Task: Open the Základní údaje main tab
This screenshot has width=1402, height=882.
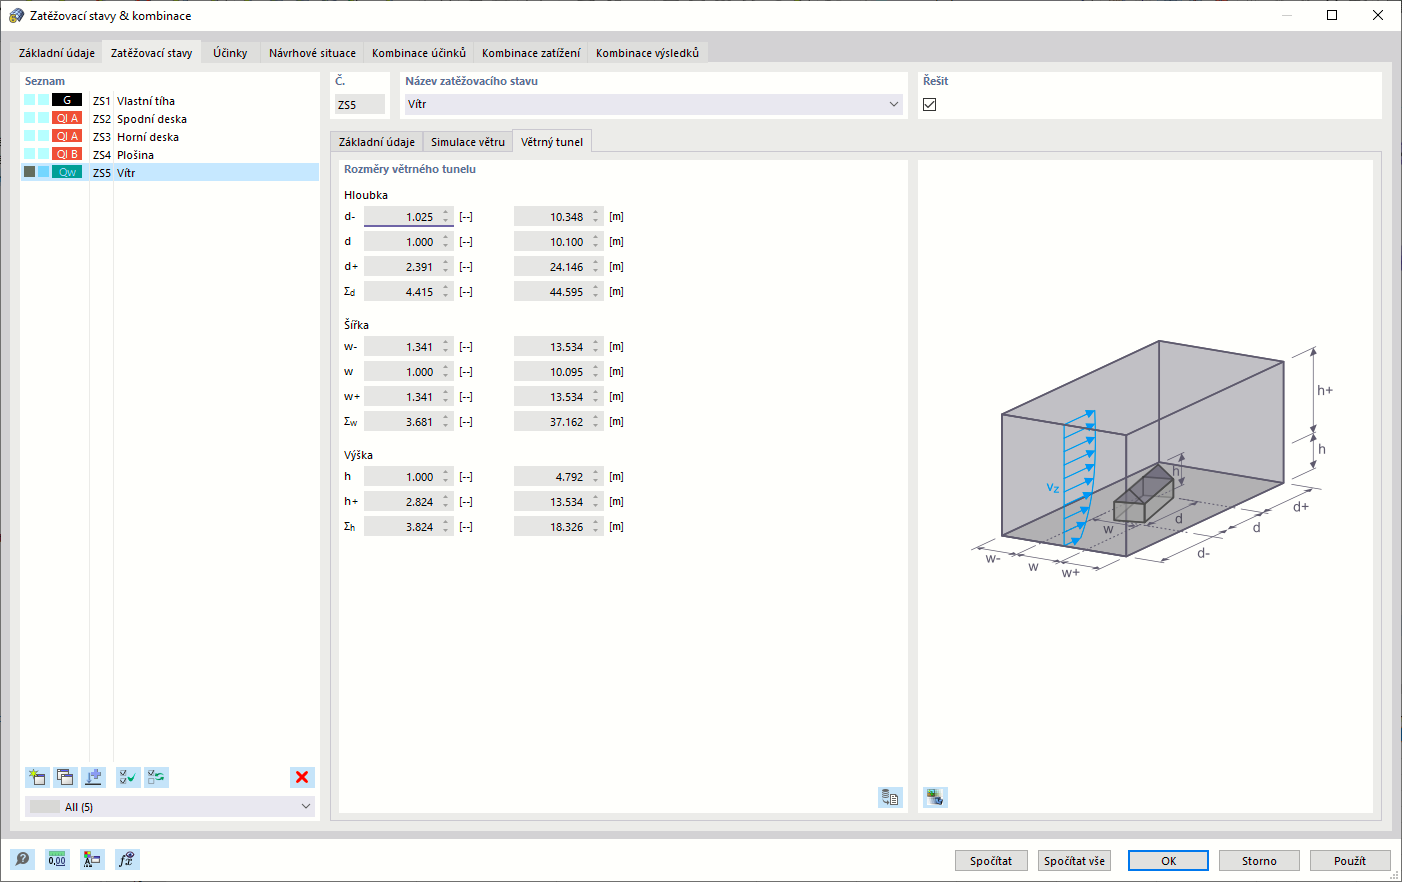Action: 57,53
